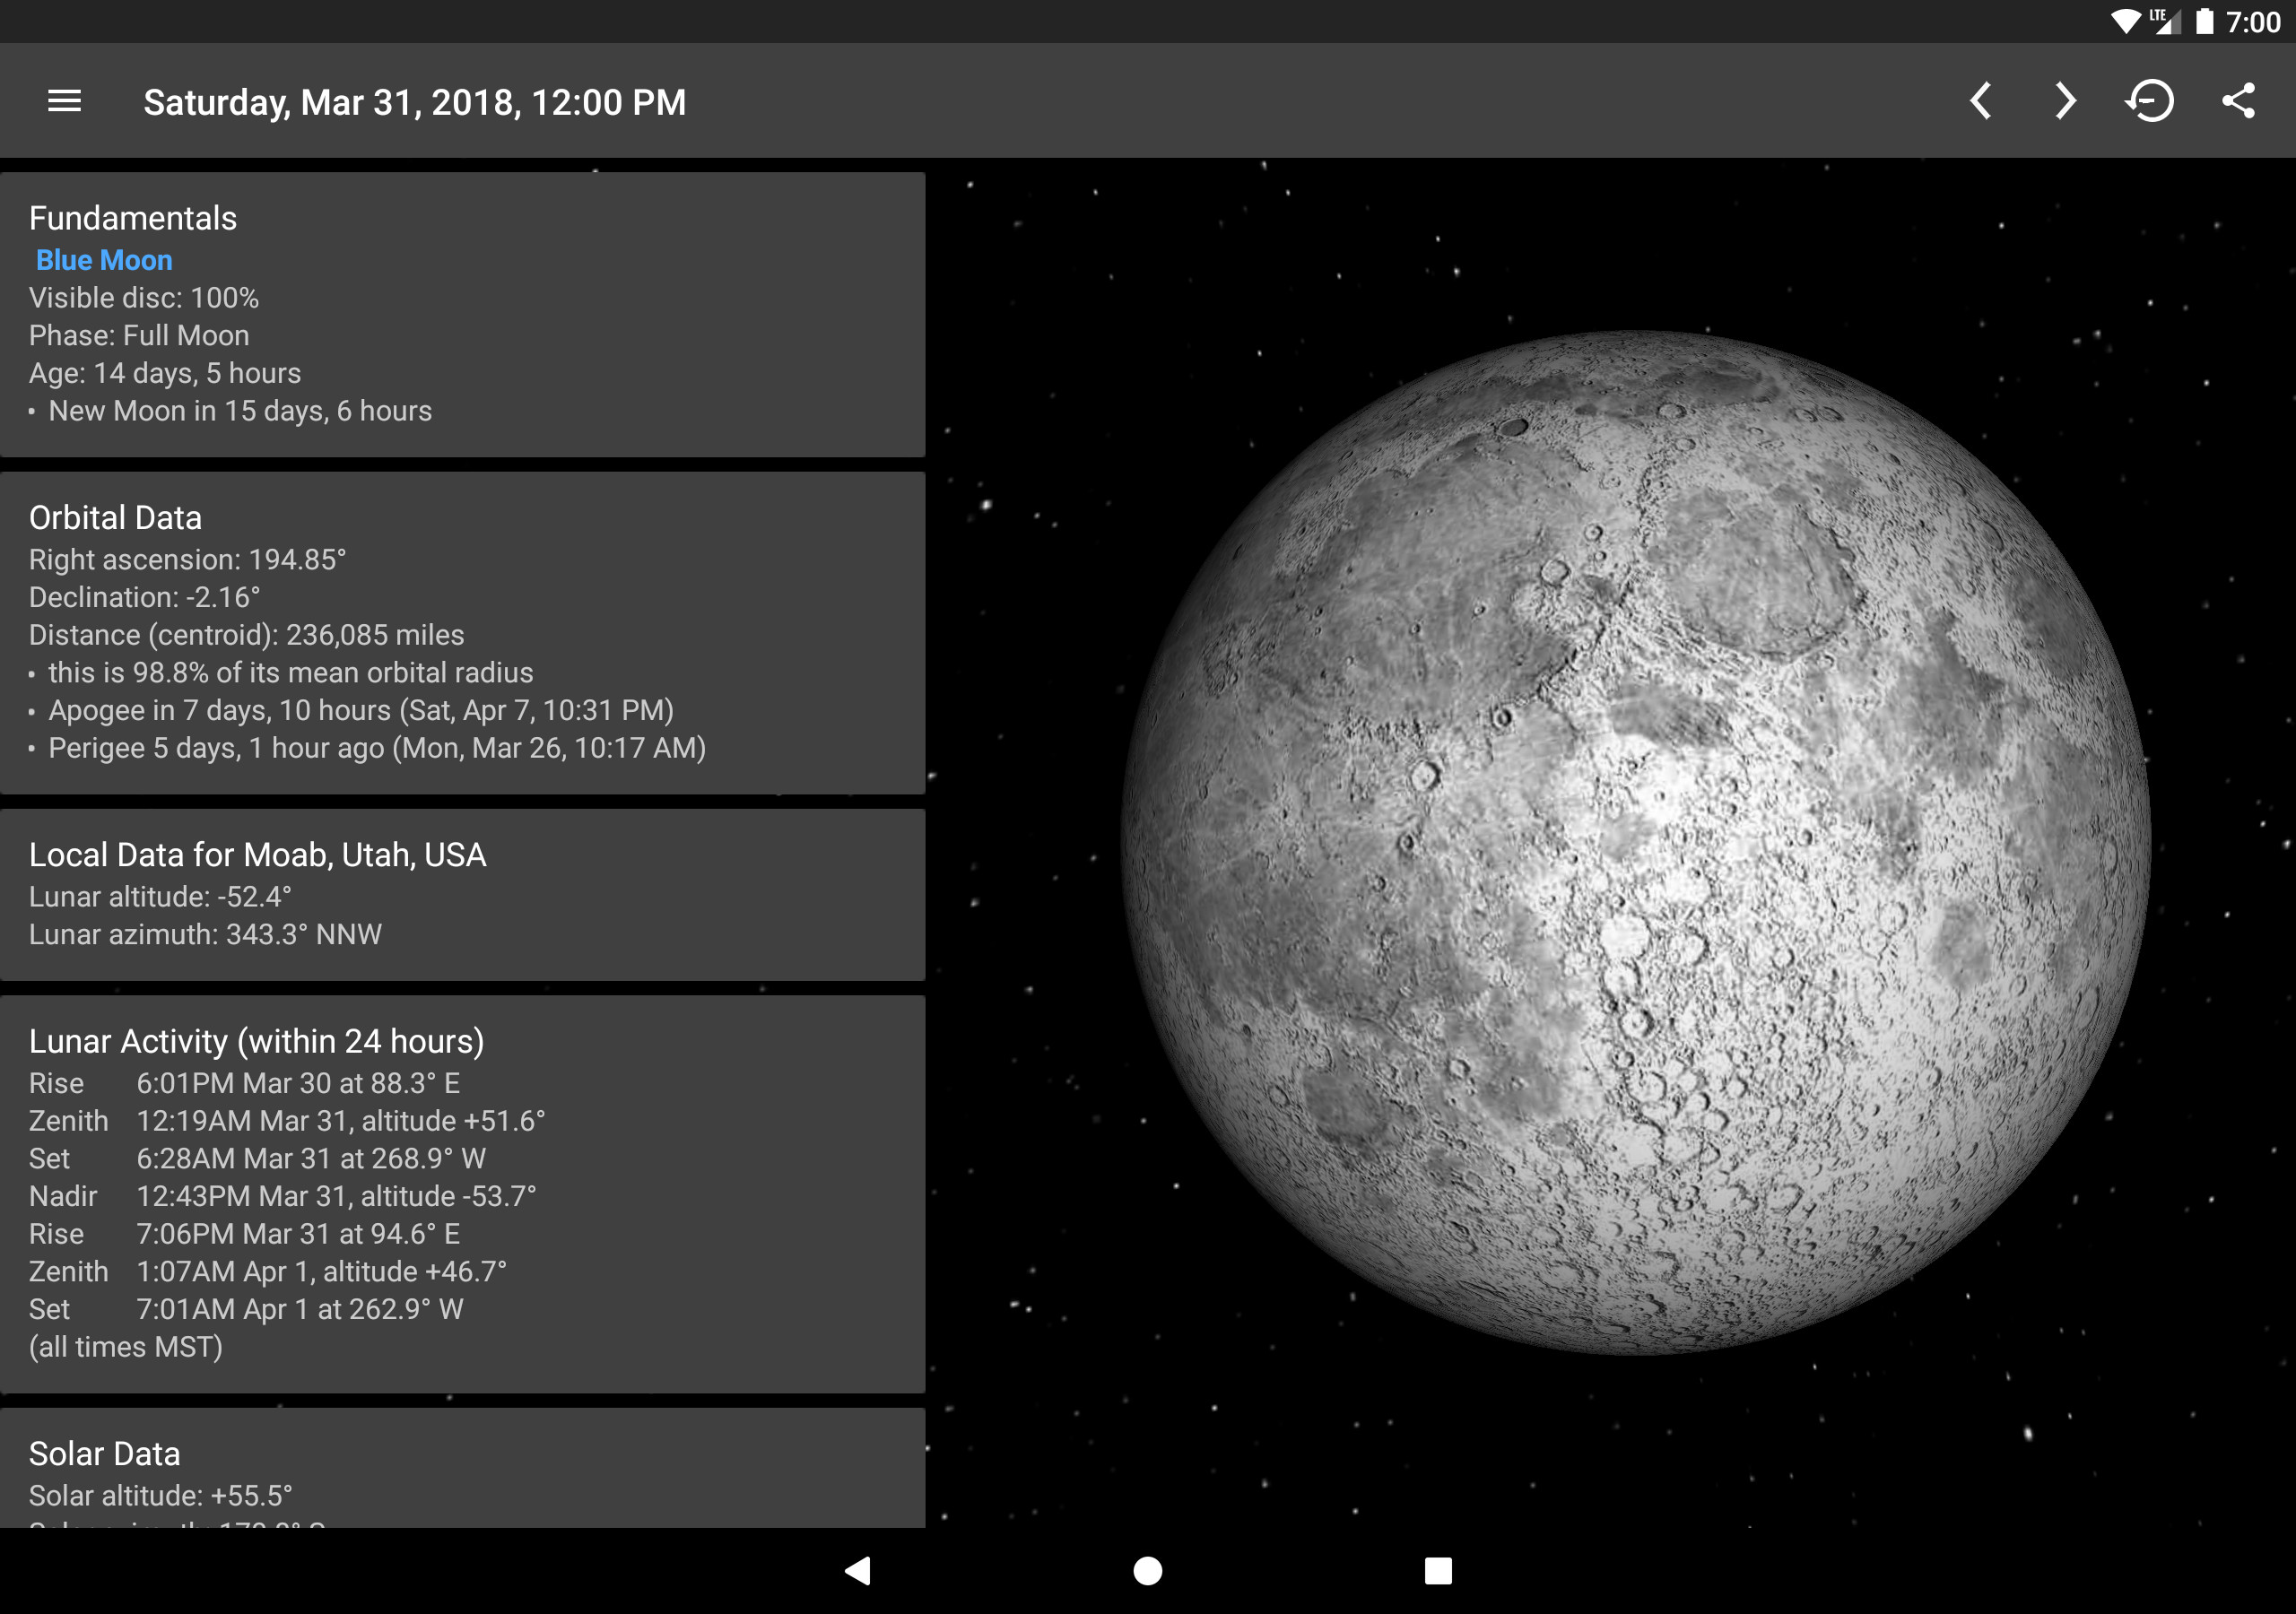2296x1614 pixels.
Task: Go to previous time step arrow
Action: (1980, 101)
